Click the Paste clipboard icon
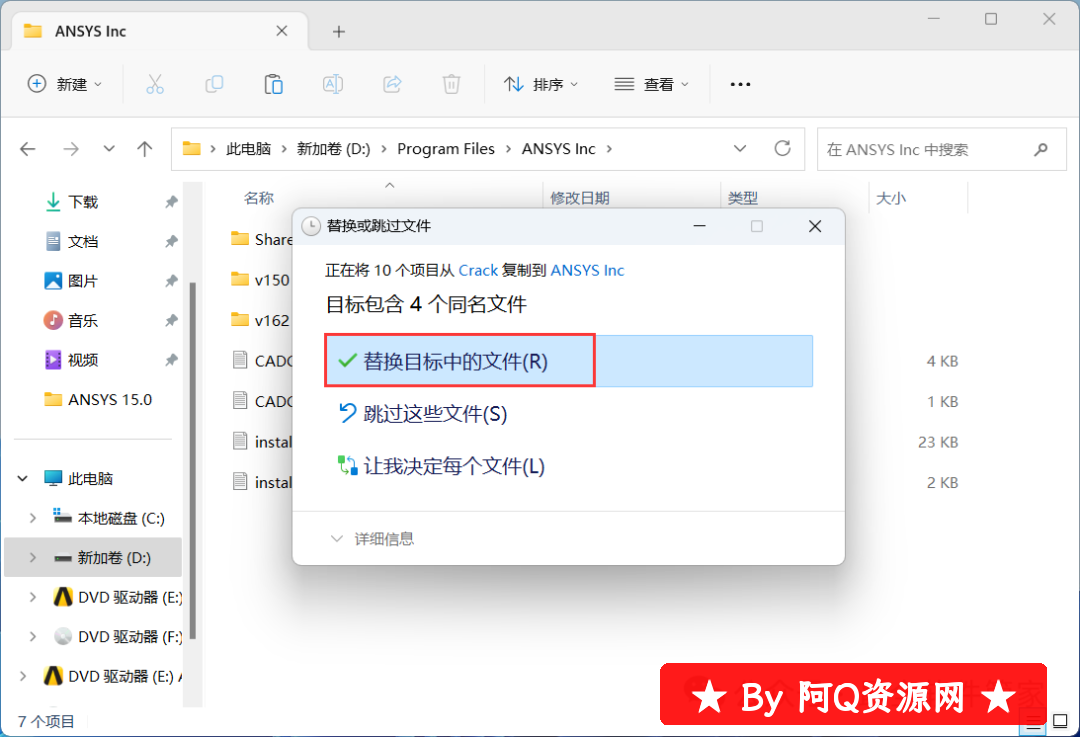The width and height of the screenshot is (1080, 737). coord(273,84)
